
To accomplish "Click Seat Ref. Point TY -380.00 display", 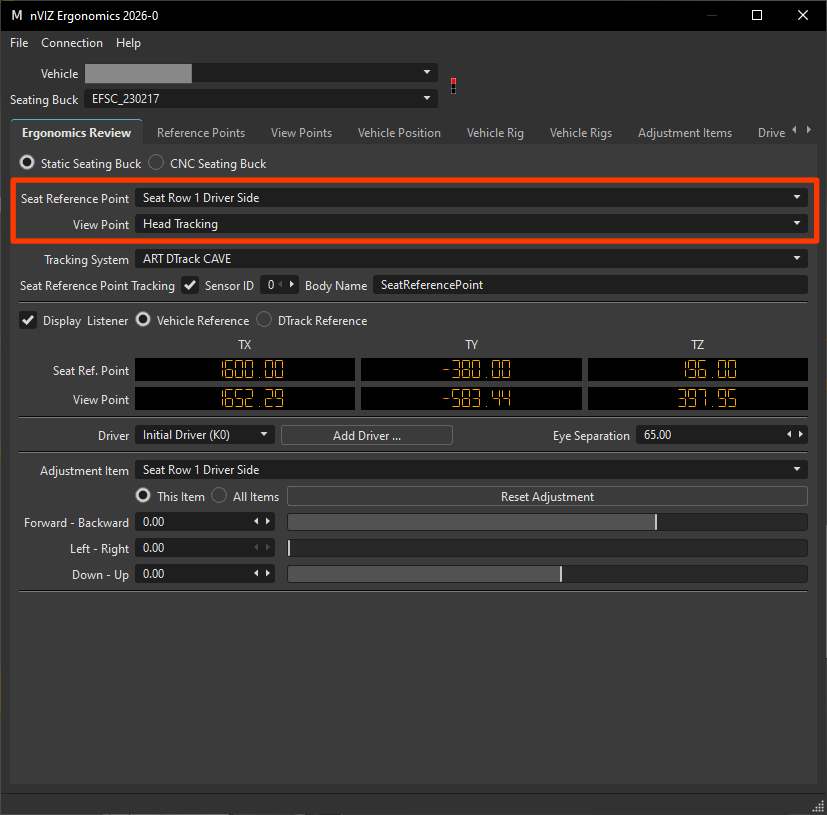I will click(471, 369).
